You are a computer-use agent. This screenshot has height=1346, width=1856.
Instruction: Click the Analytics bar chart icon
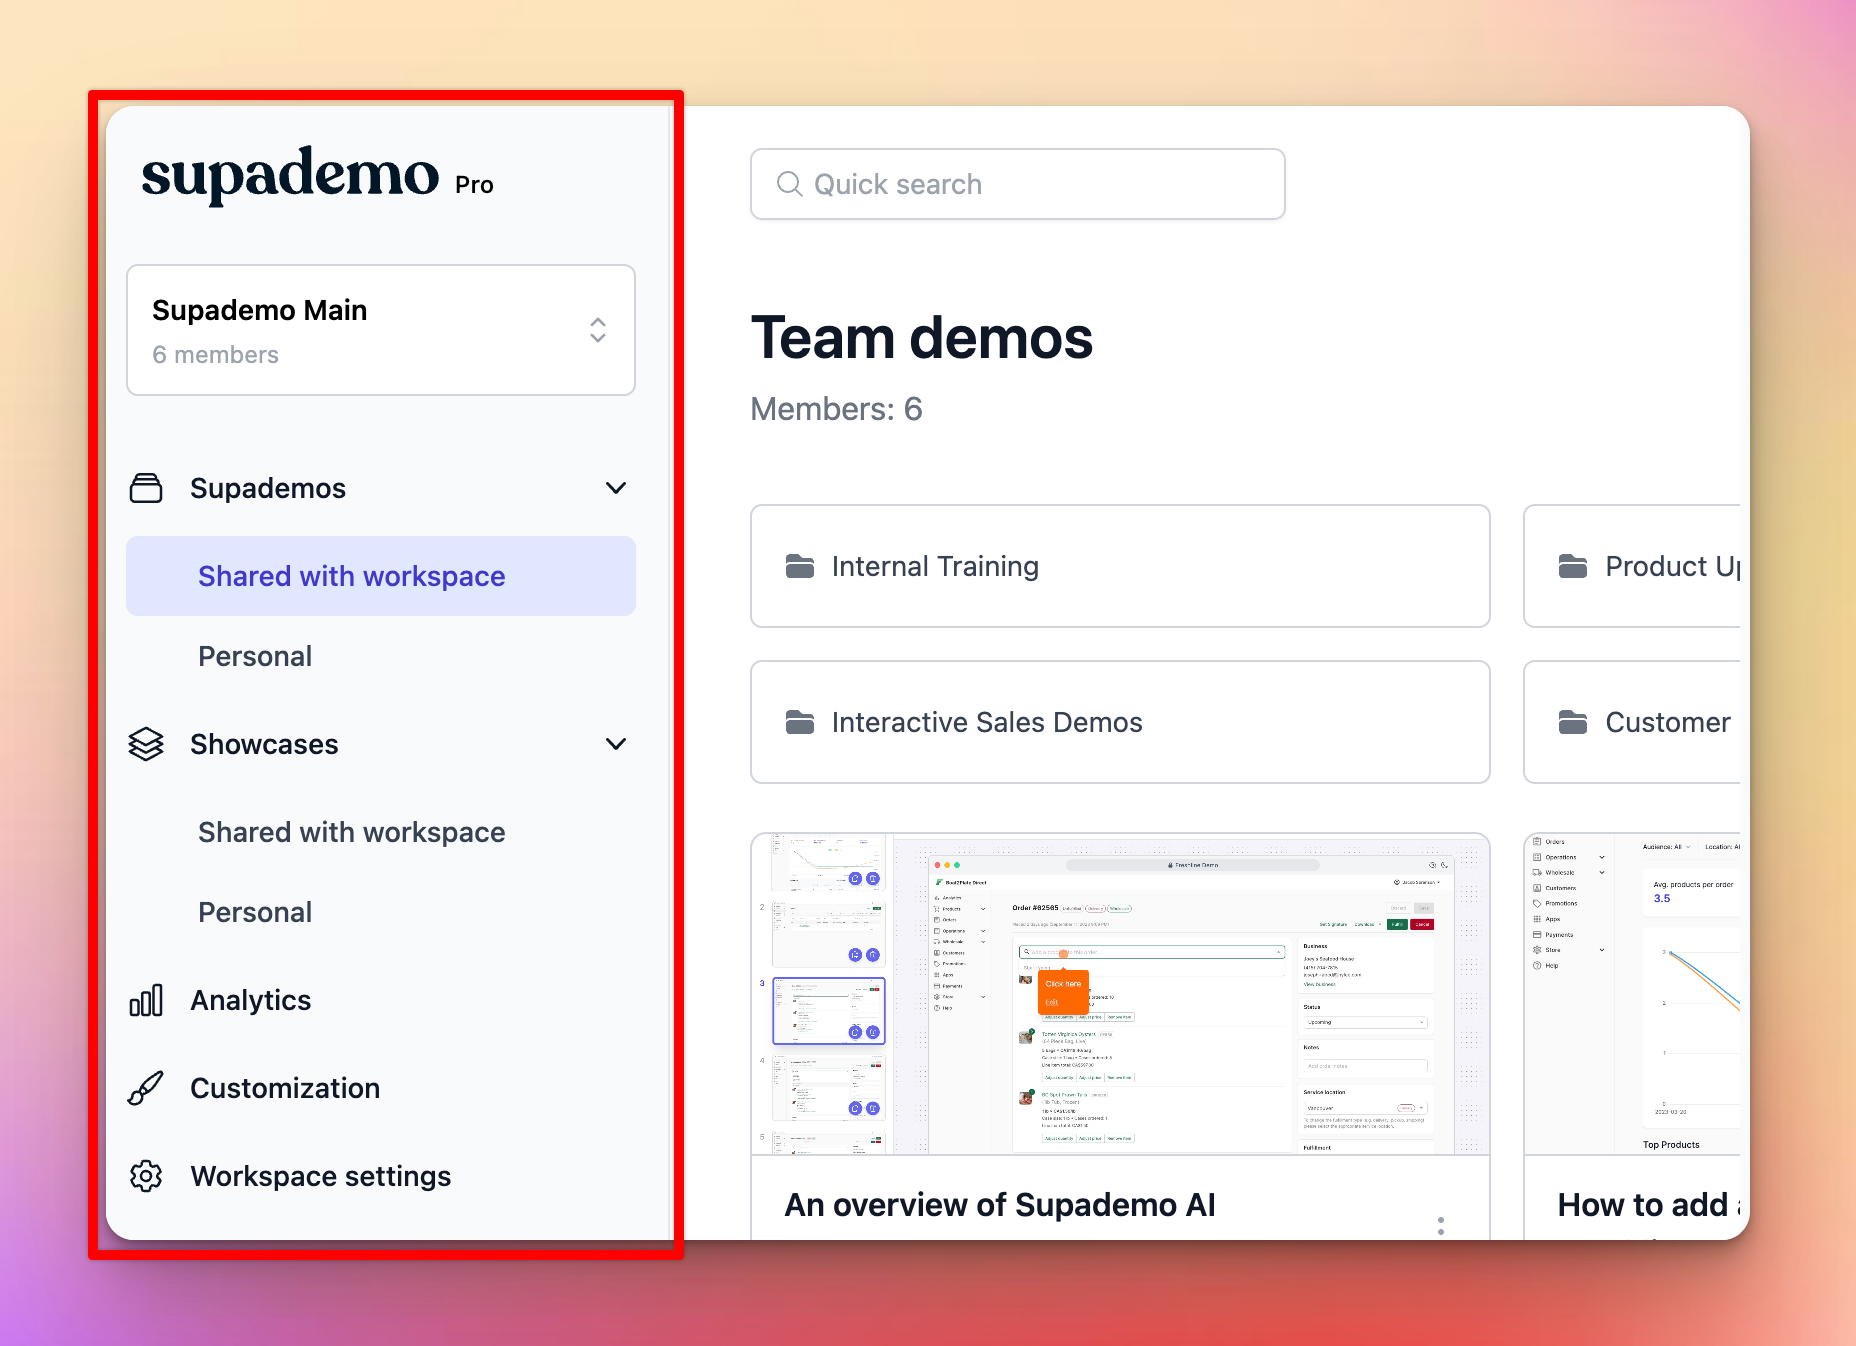click(x=146, y=1000)
